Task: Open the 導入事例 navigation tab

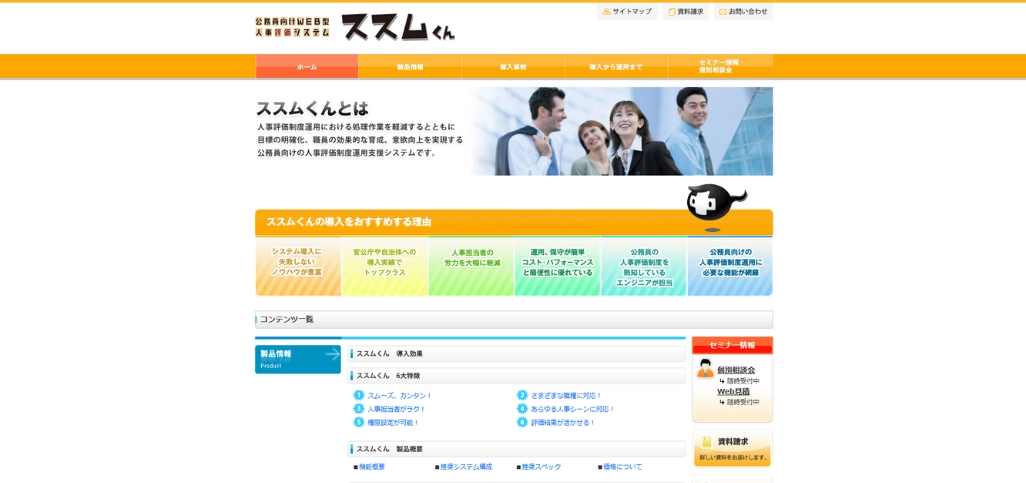Action: [513, 67]
